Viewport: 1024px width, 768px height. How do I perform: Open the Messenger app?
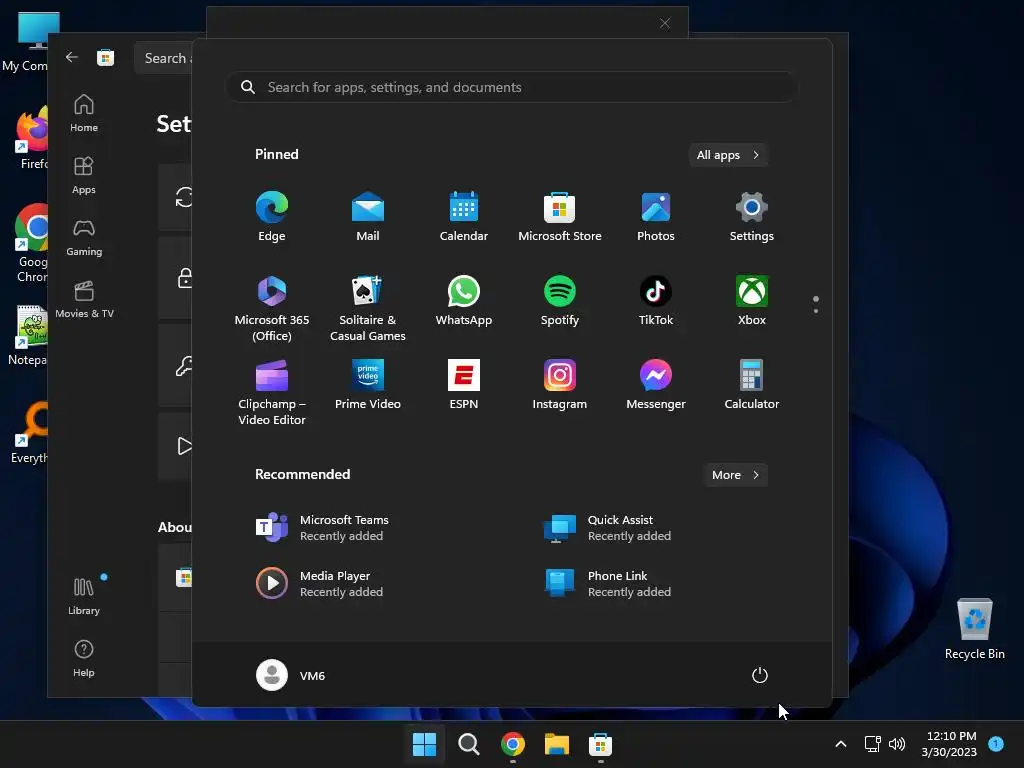(x=656, y=385)
